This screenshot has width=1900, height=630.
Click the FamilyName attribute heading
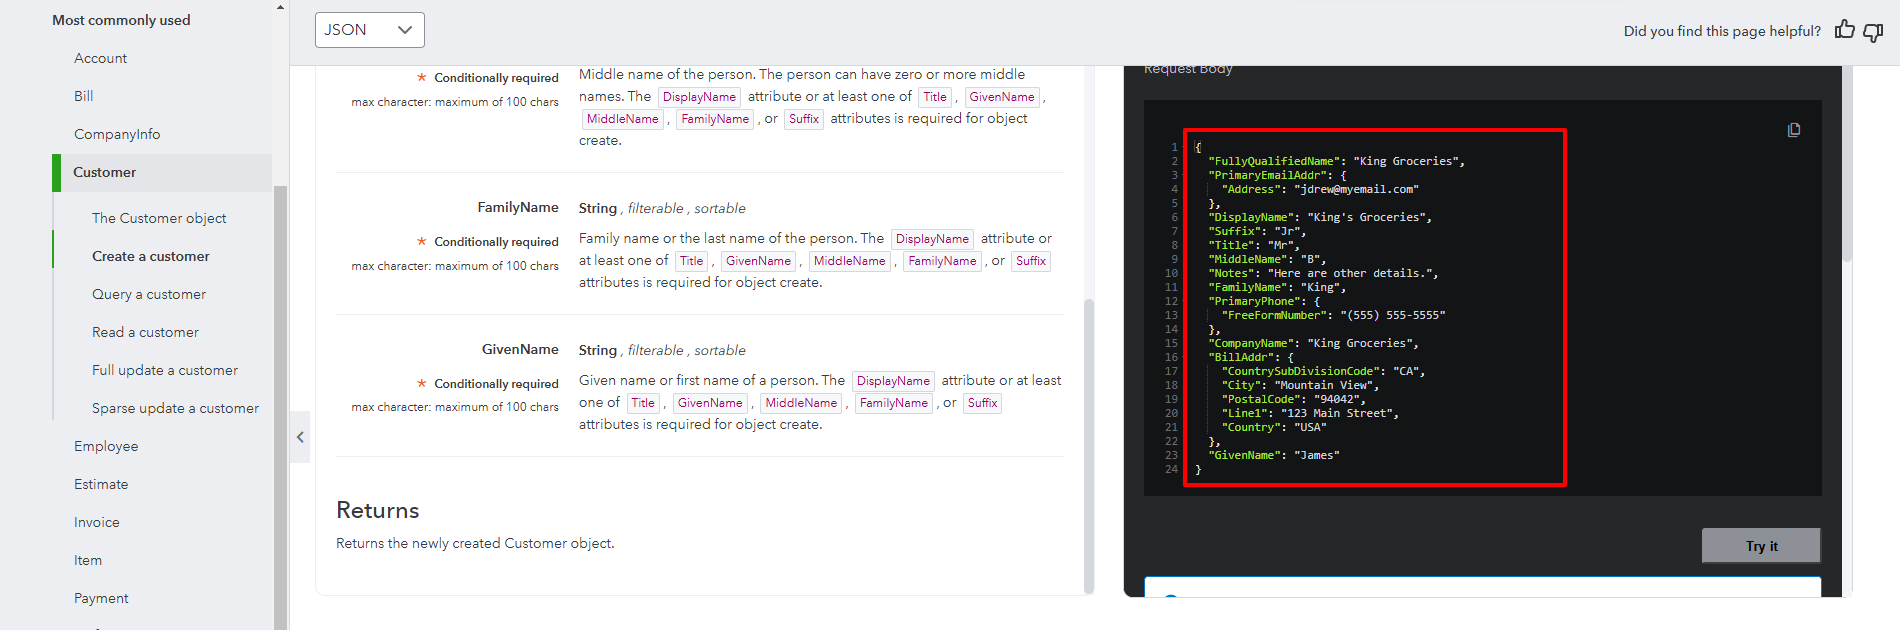pyautogui.click(x=518, y=207)
